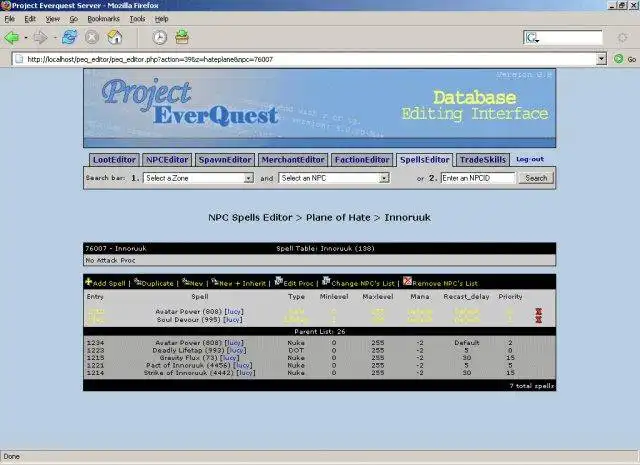
Task: Click the Edit Proc icon
Action: point(279,281)
